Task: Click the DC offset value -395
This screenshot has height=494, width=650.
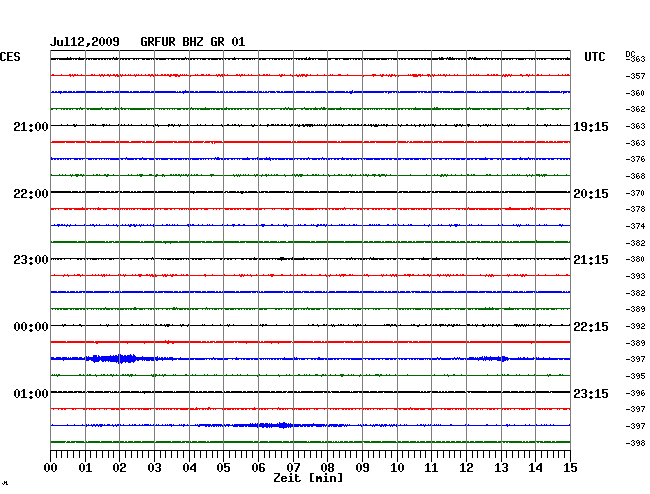Action: pos(635,376)
